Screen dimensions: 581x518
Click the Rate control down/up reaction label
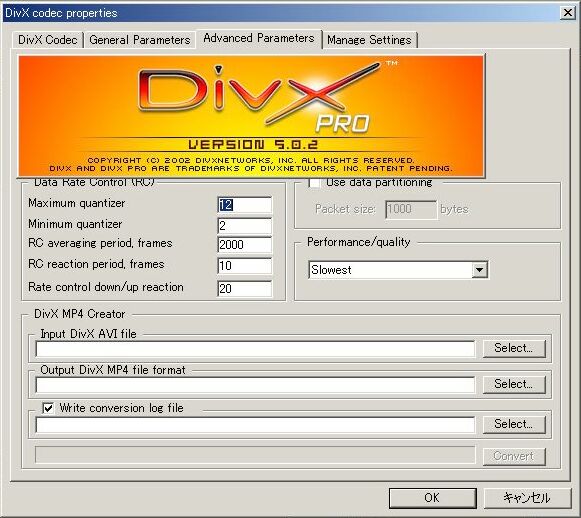pos(106,287)
